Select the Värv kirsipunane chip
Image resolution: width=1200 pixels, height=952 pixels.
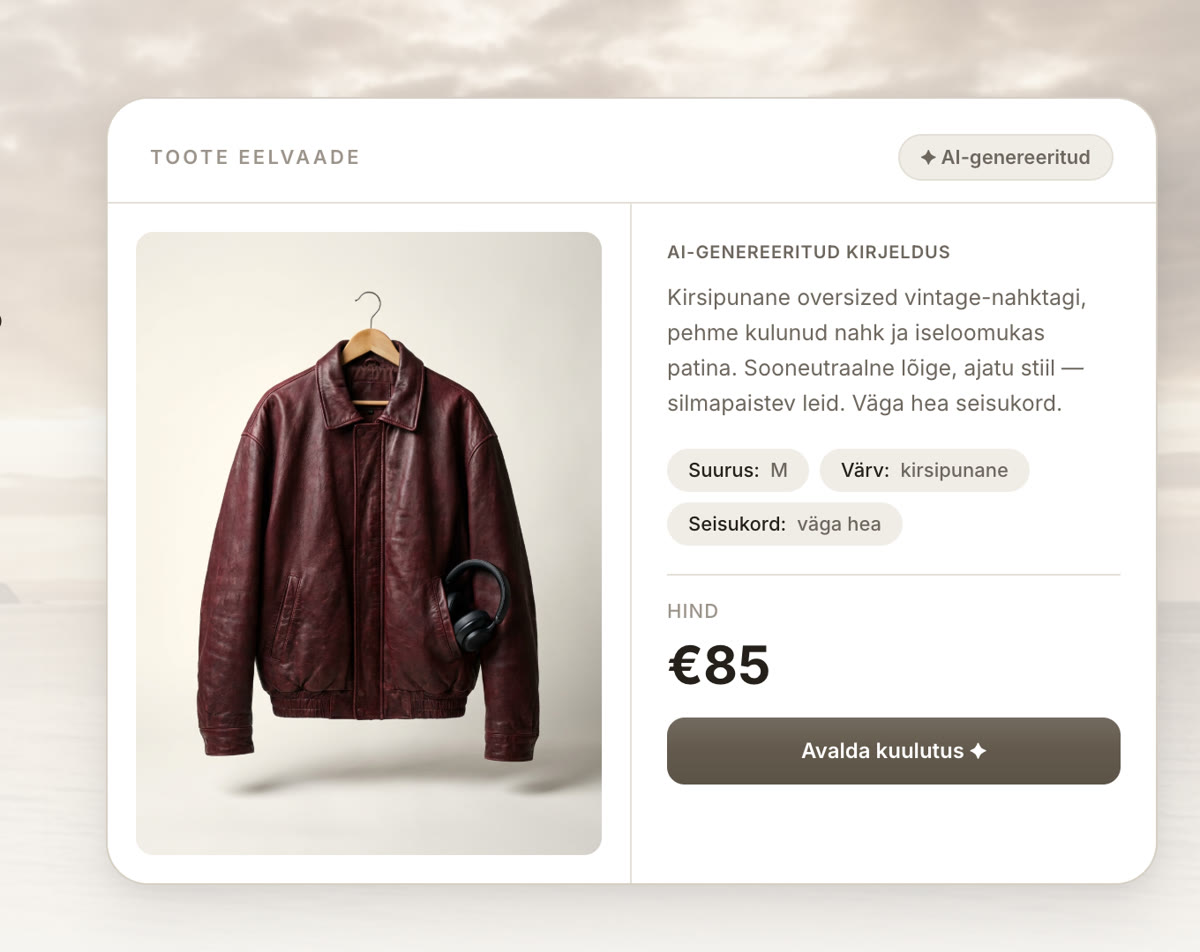click(924, 470)
